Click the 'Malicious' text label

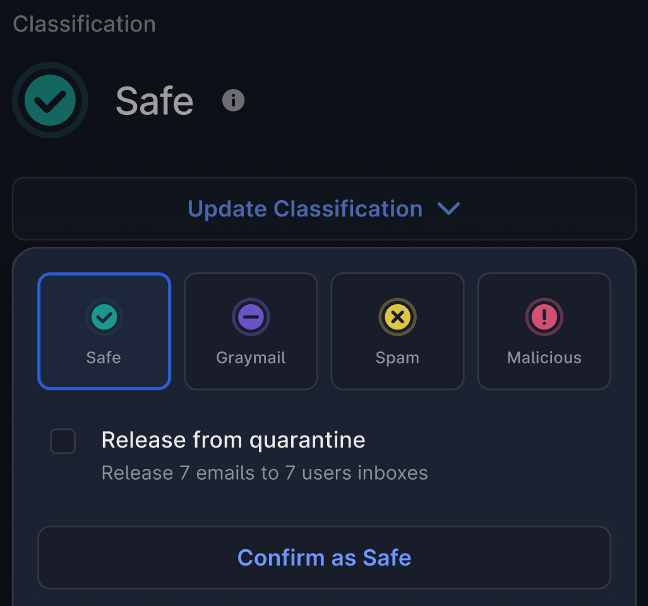(x=544, y=358)
